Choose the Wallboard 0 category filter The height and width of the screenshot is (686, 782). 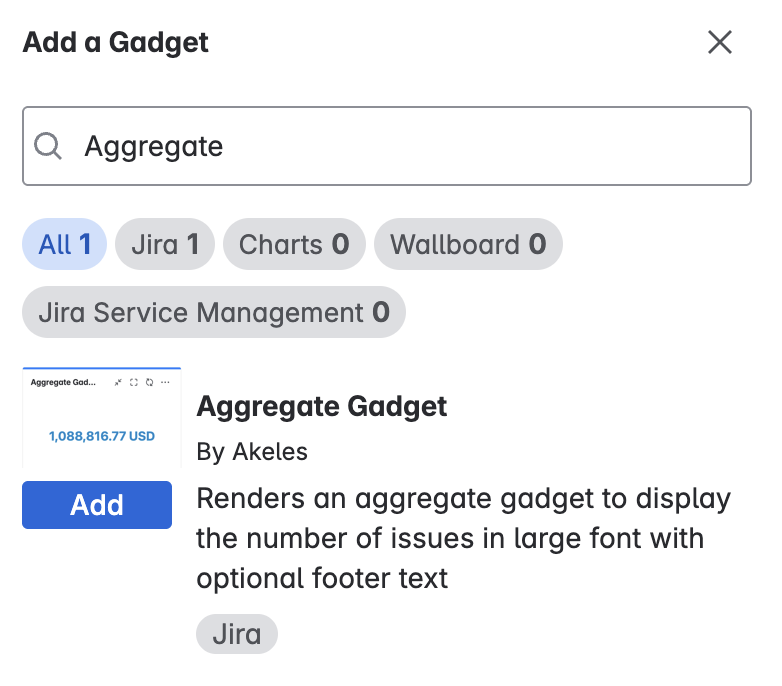tap(468, 244)
